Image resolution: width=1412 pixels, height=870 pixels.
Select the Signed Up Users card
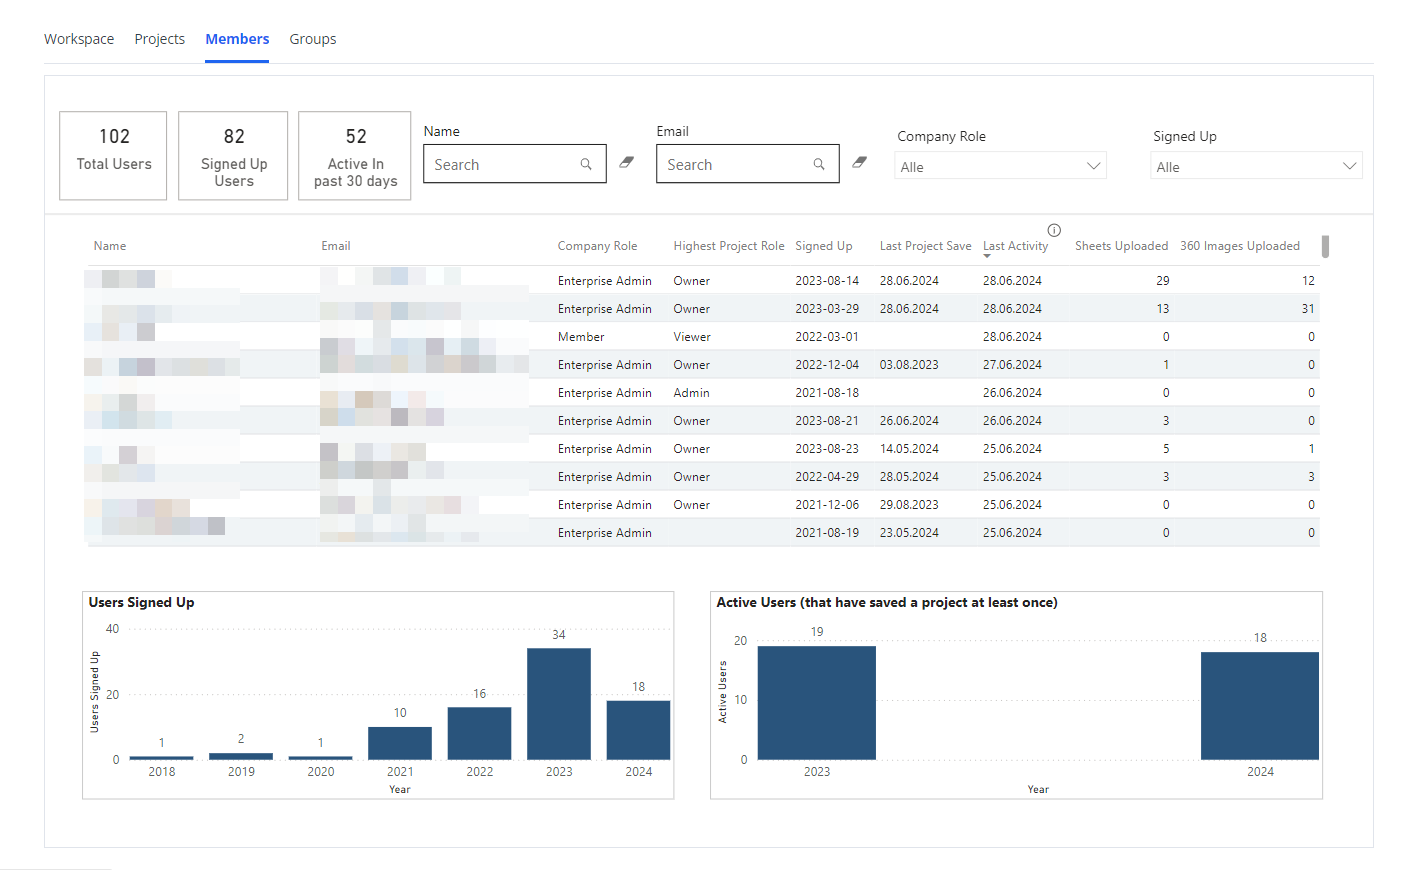click(x=233, y=156)
